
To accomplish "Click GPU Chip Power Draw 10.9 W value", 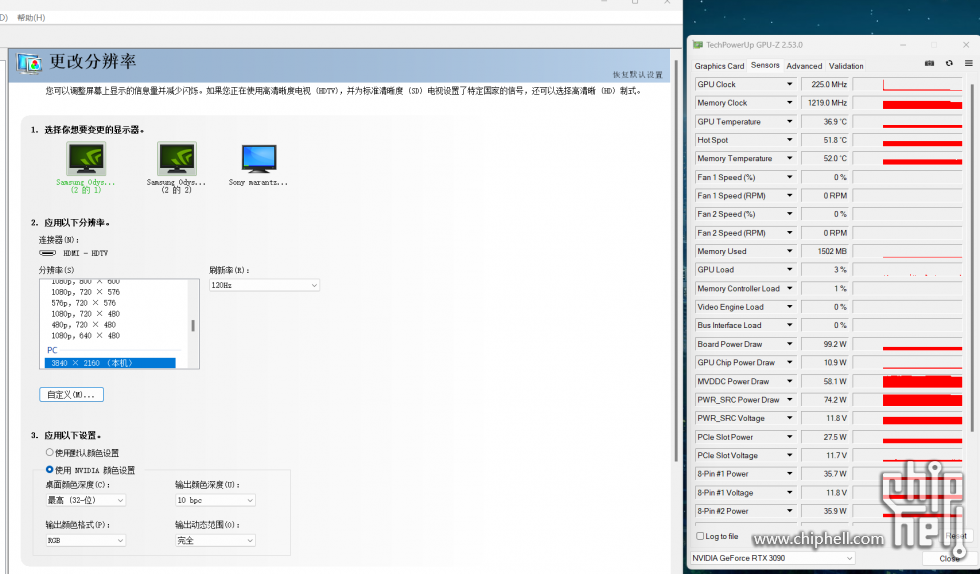I will (825, 363).
